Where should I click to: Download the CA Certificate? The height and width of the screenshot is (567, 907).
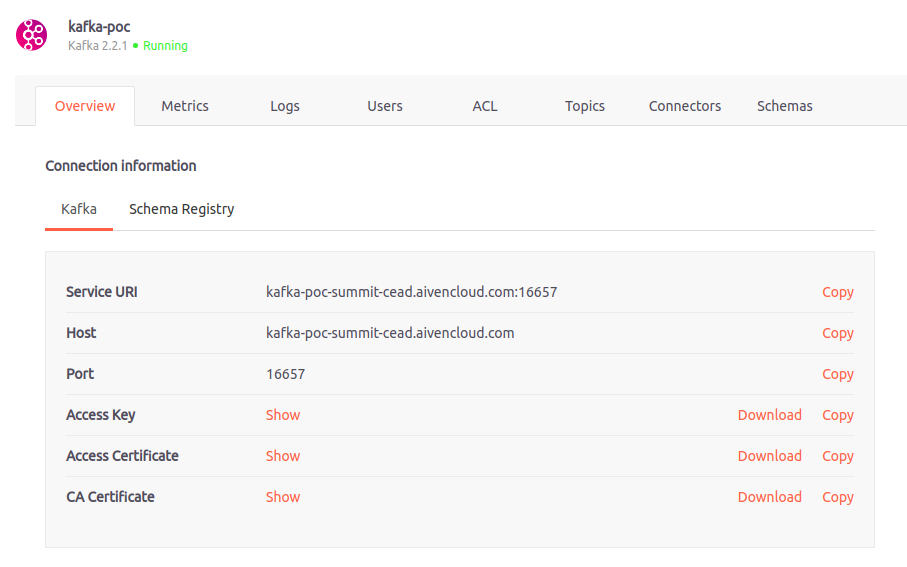769,497
